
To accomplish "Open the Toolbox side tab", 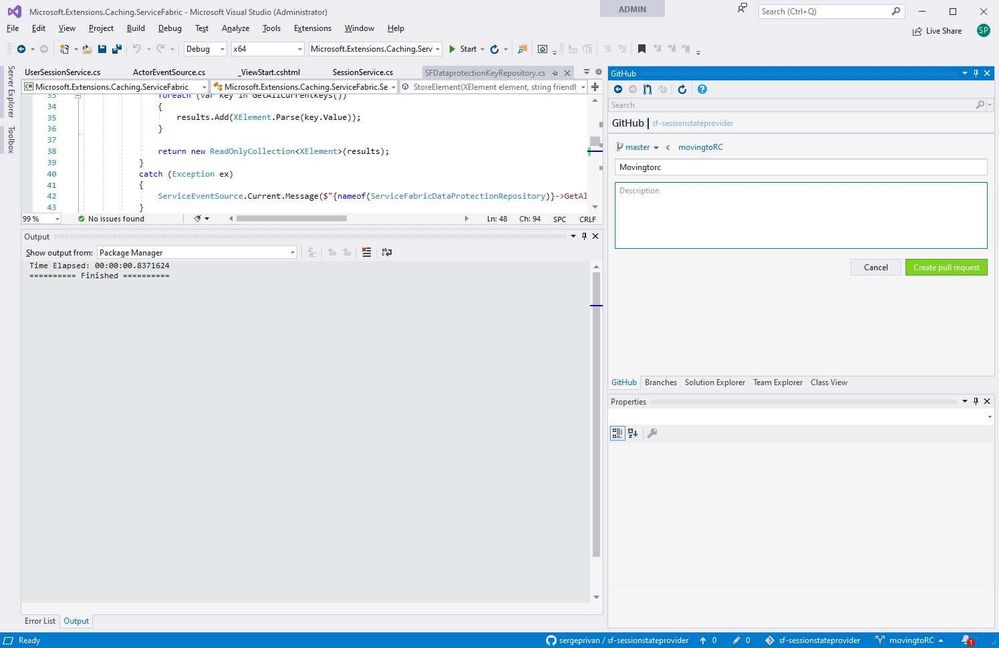I will [x=11, y=140].
